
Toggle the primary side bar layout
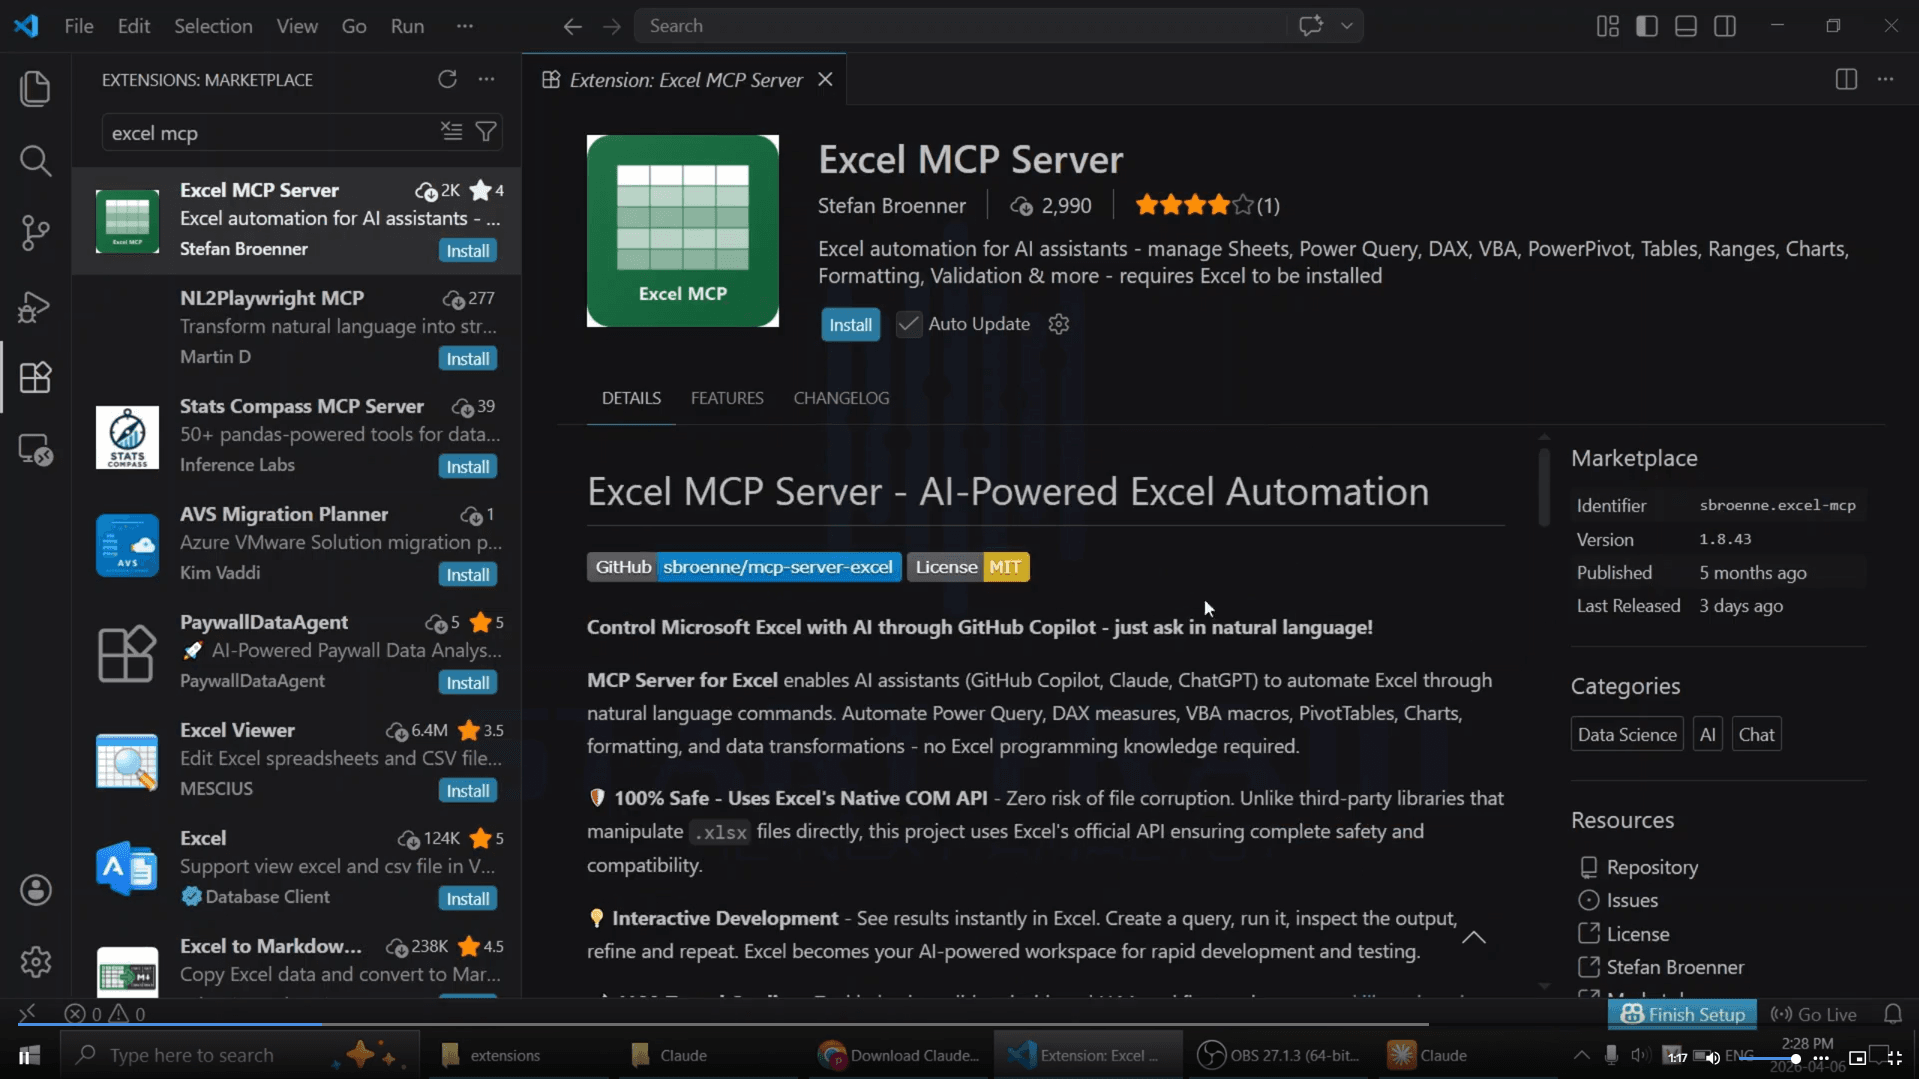pyautogui.click(x=1646, y=26)
